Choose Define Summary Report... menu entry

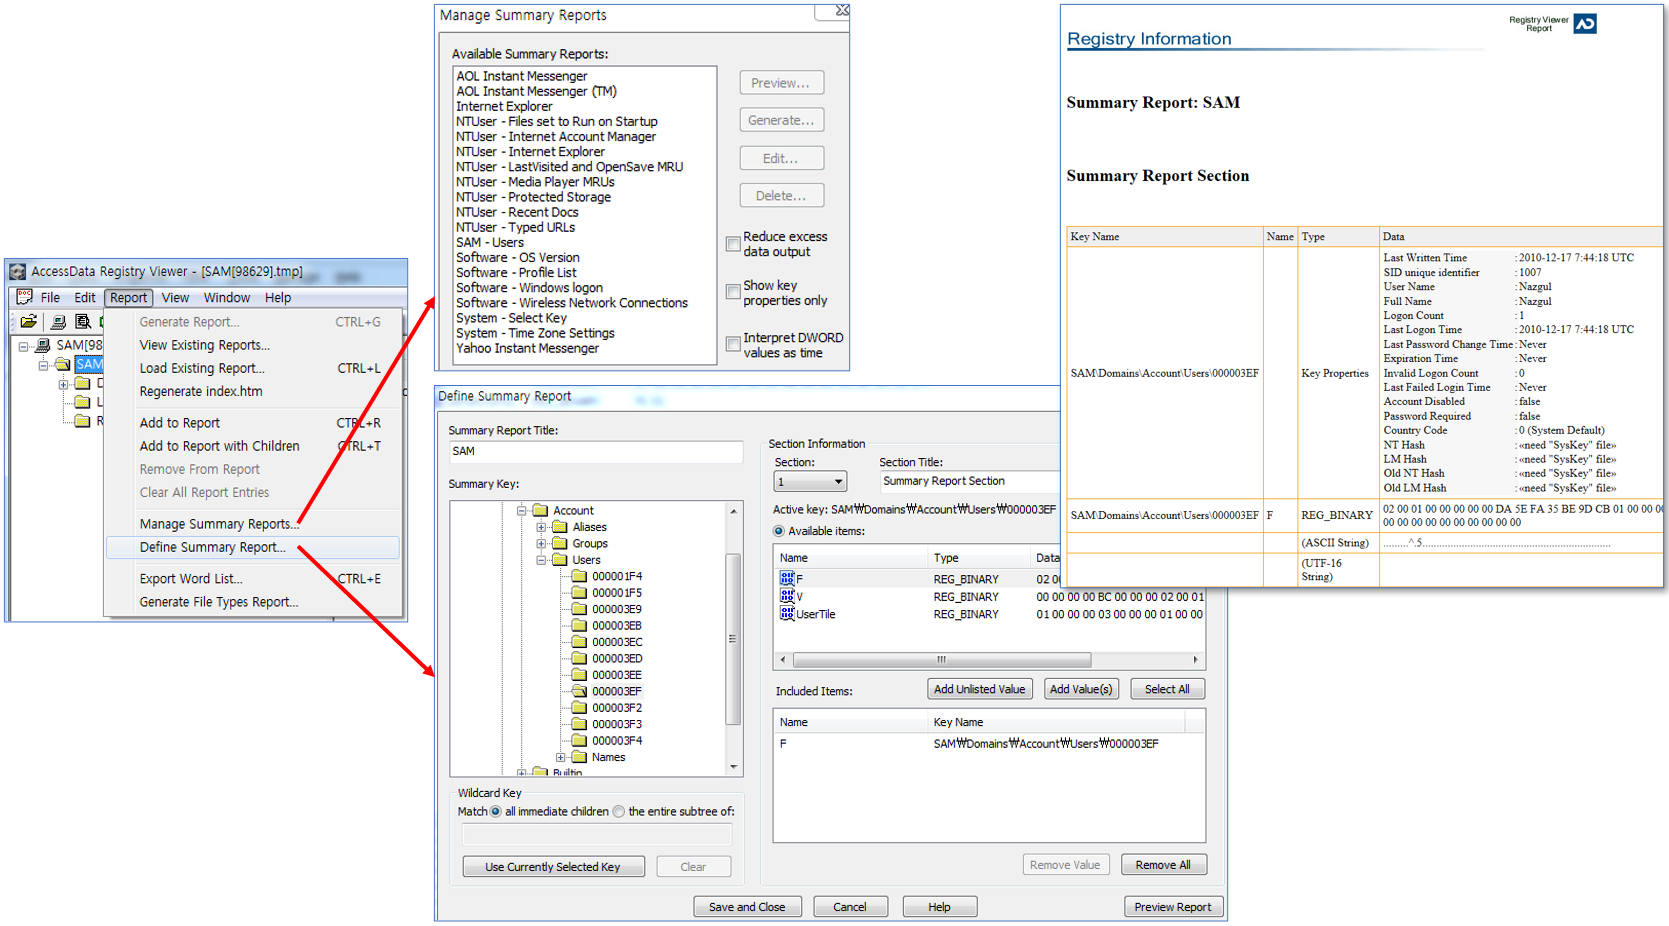click(252, 547)
